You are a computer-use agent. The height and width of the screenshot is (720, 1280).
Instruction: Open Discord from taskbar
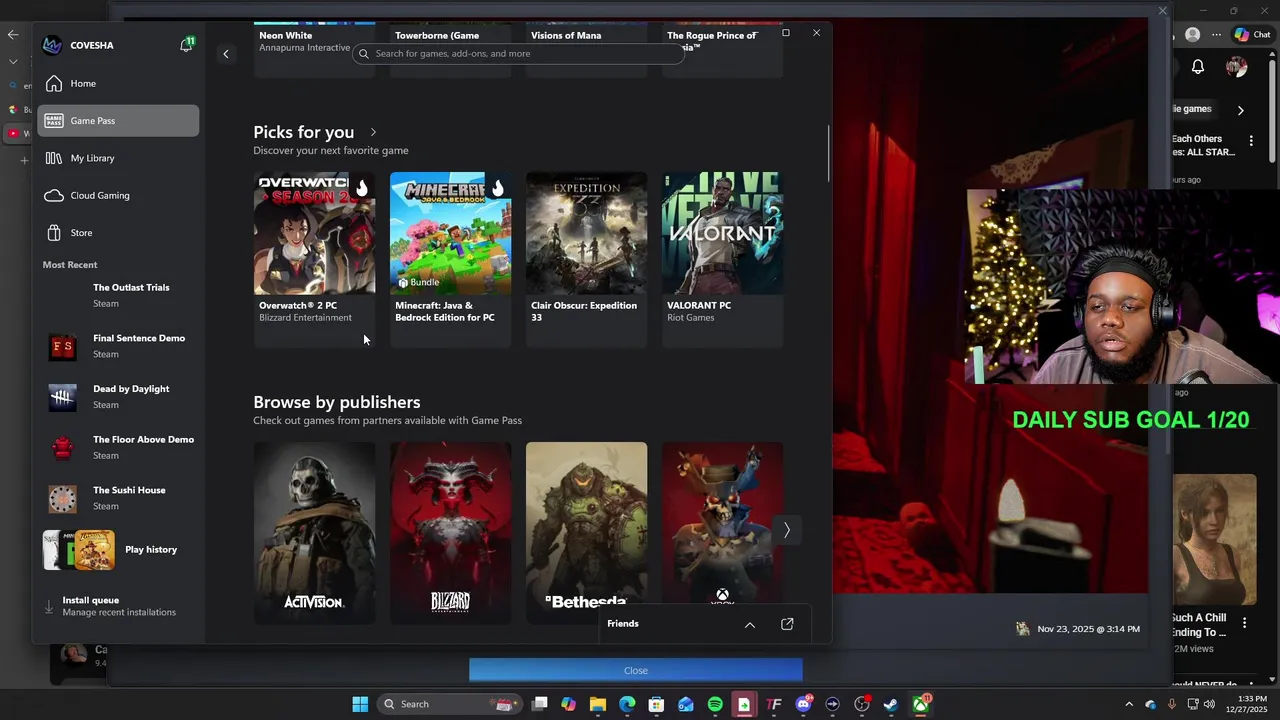point(803,704)
